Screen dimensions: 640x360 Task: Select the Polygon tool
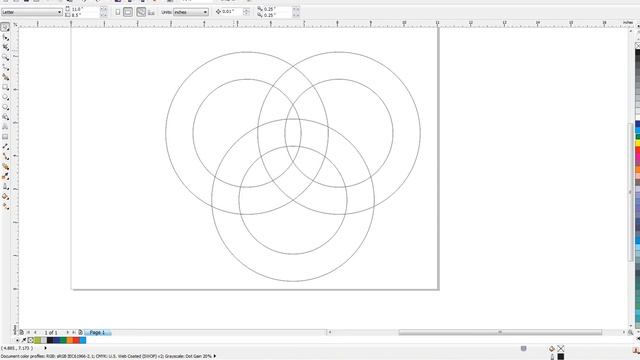point(5,107)
